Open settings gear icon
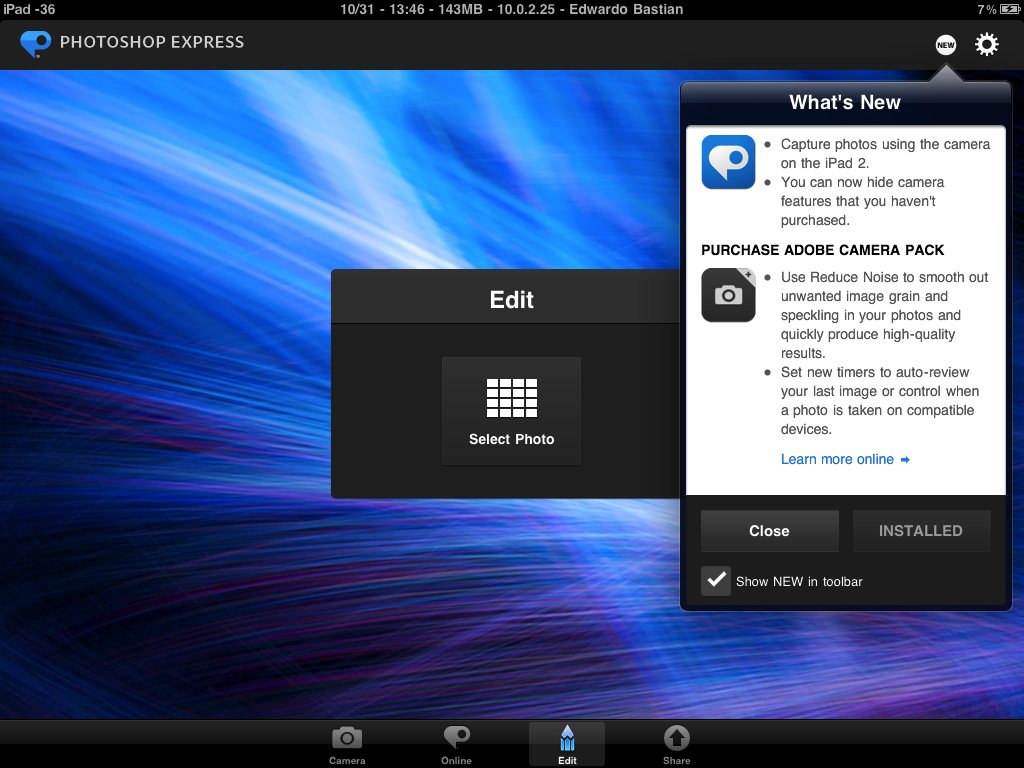The image size is (1024, 768). (x=986, y=44)
